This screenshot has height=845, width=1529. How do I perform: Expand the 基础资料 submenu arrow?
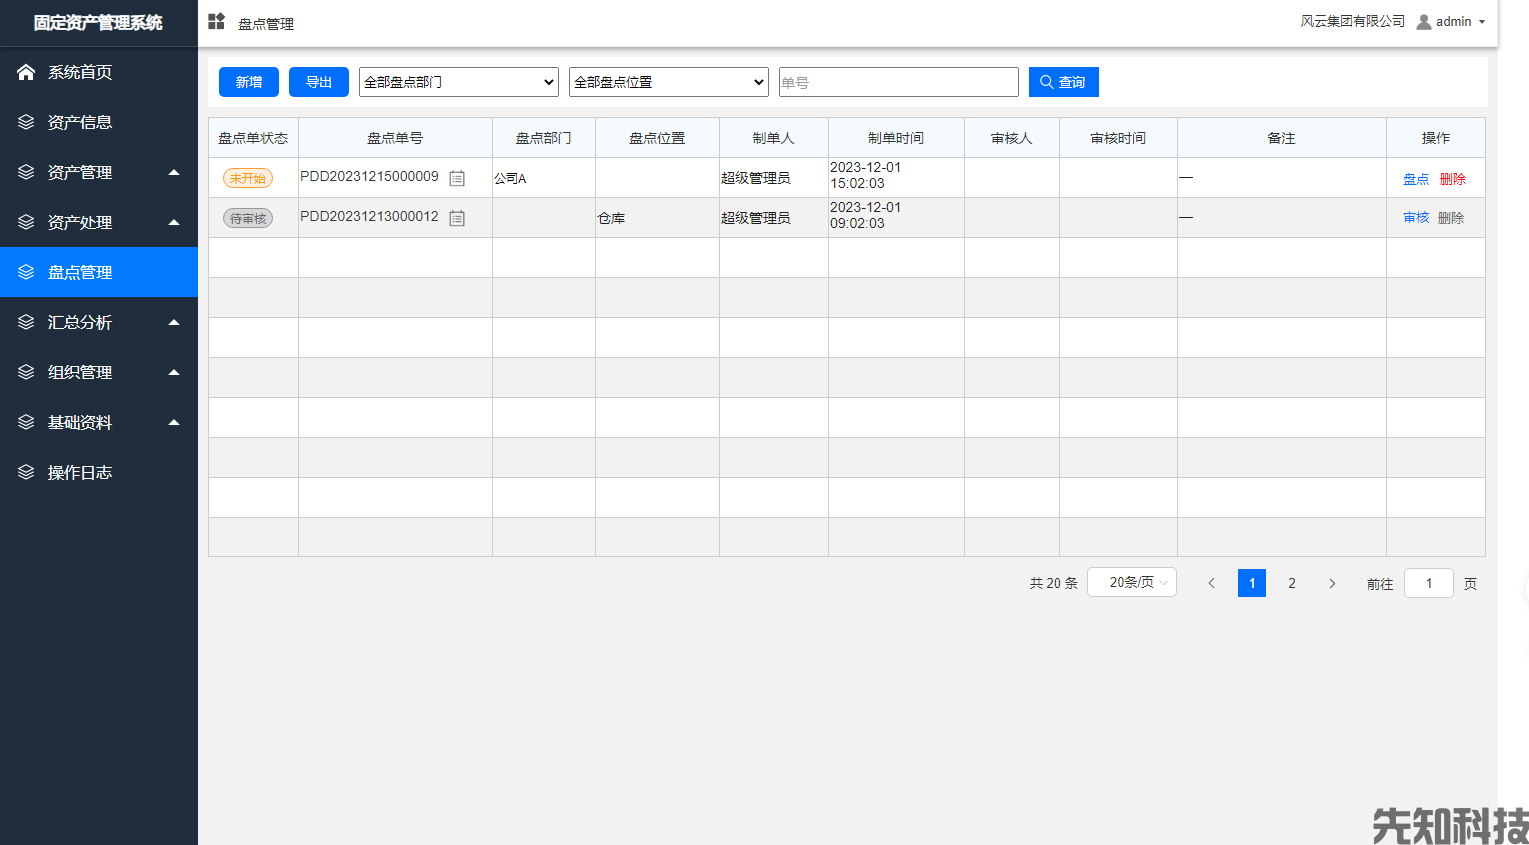(174, 422)
